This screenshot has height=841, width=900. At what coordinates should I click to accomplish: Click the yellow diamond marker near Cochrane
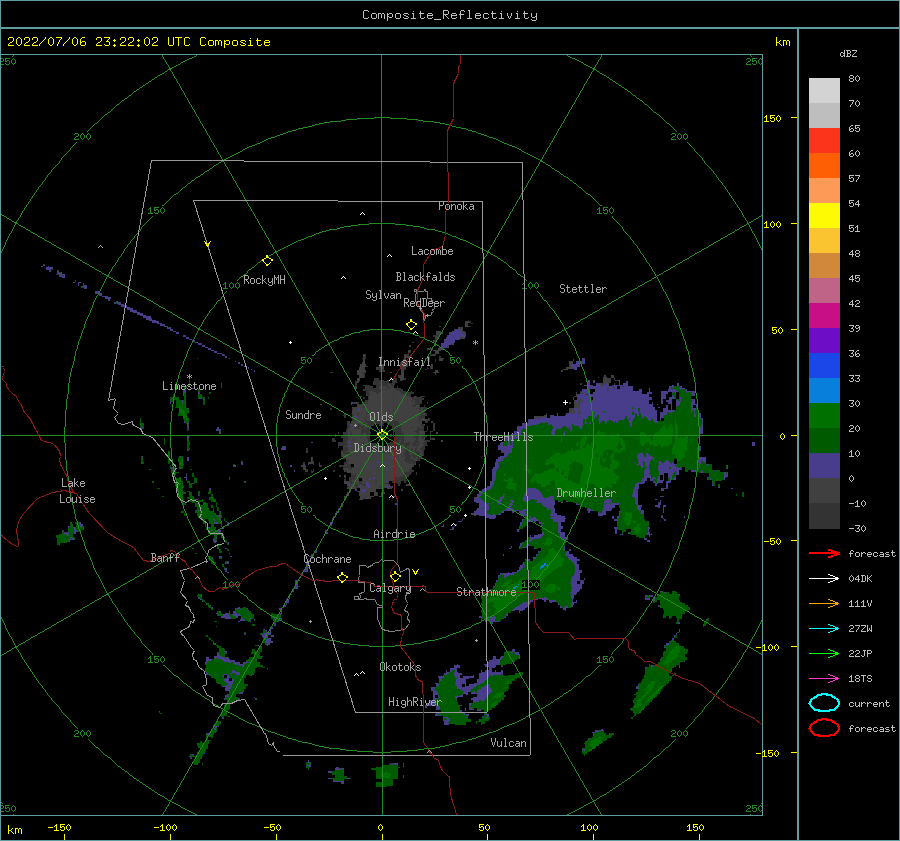[343, 577]
